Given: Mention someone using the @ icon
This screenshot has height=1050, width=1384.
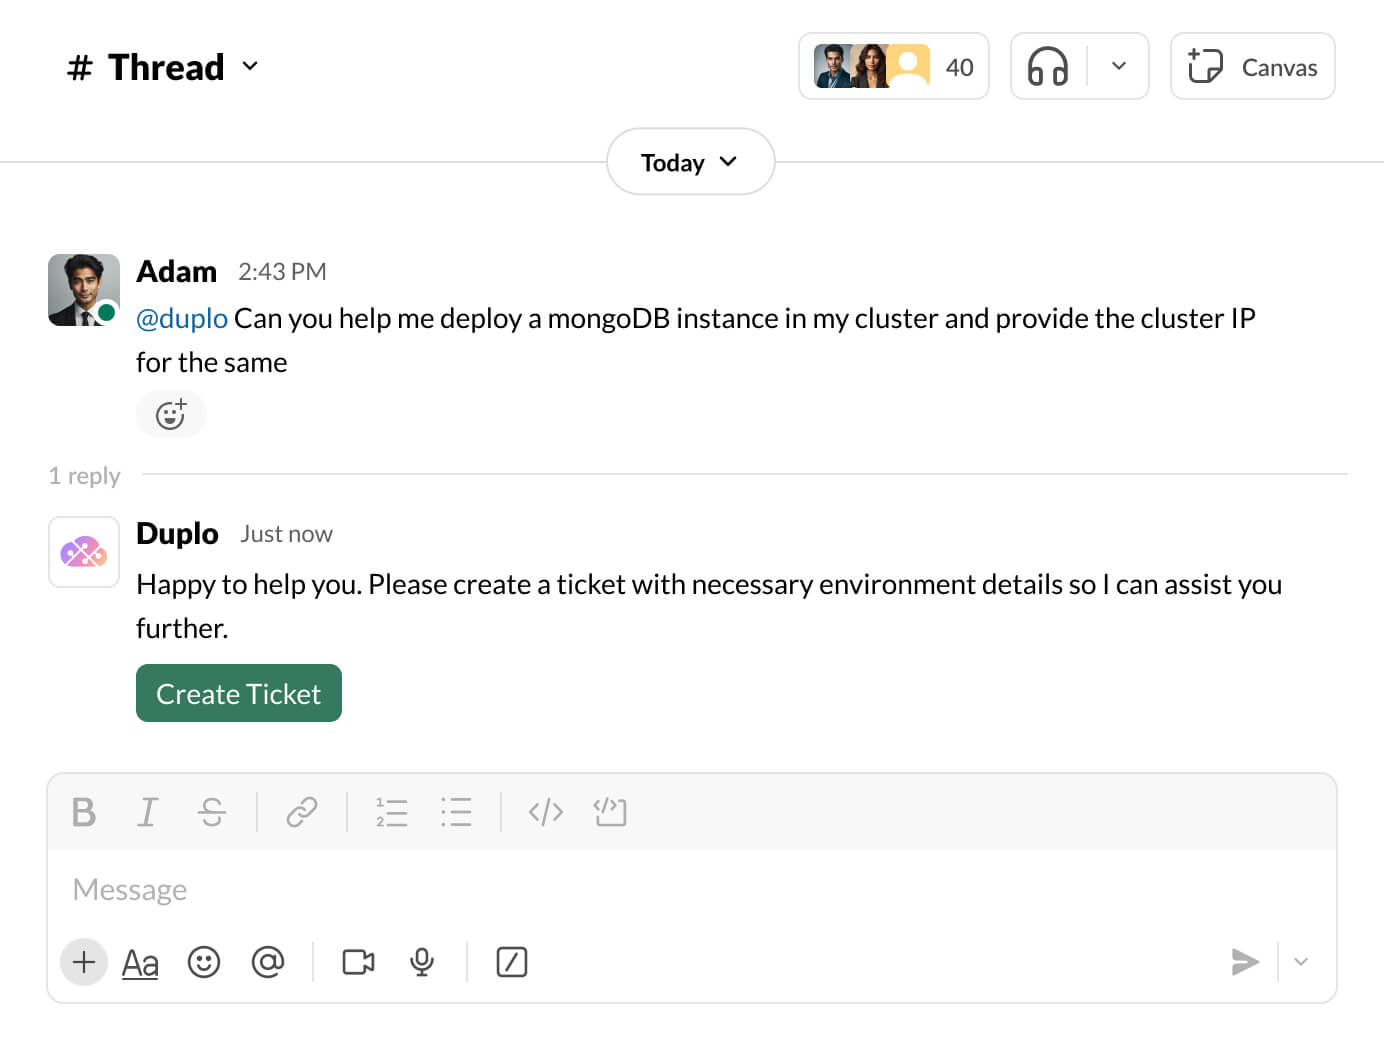Looking at the screenshot, I should (x=268, y=962).
